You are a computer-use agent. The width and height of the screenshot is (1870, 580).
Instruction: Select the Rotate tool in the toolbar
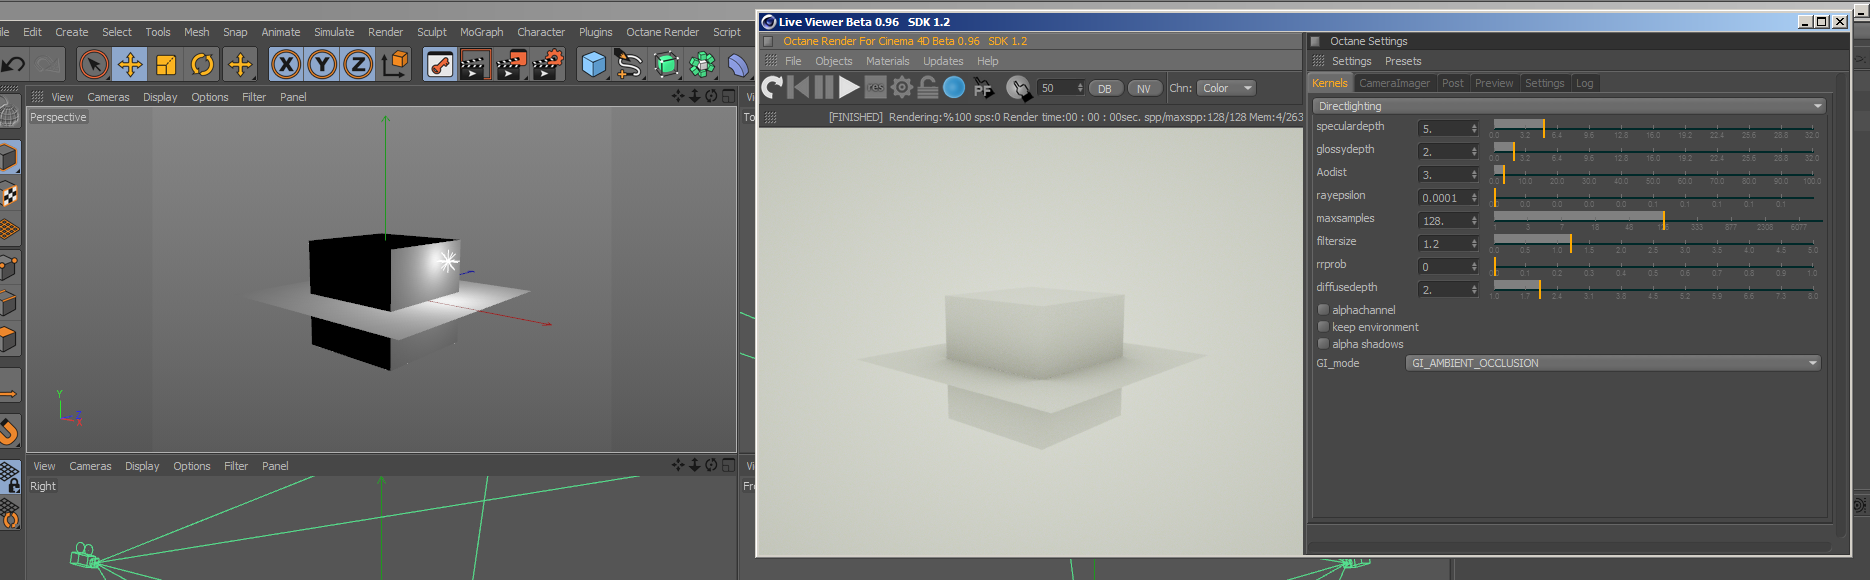(202, 65)
